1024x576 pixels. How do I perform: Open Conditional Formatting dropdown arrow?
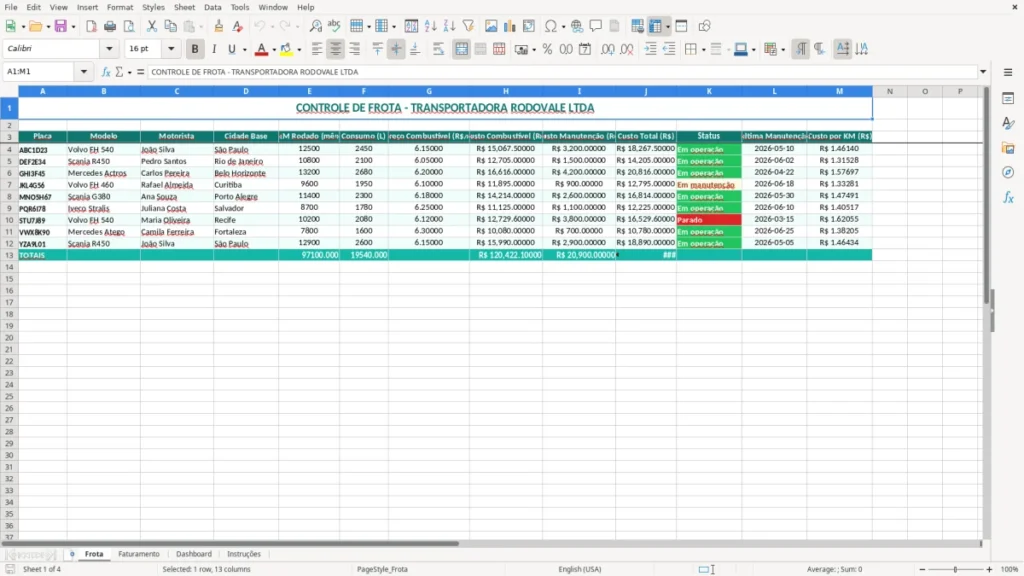click(783, 50)
